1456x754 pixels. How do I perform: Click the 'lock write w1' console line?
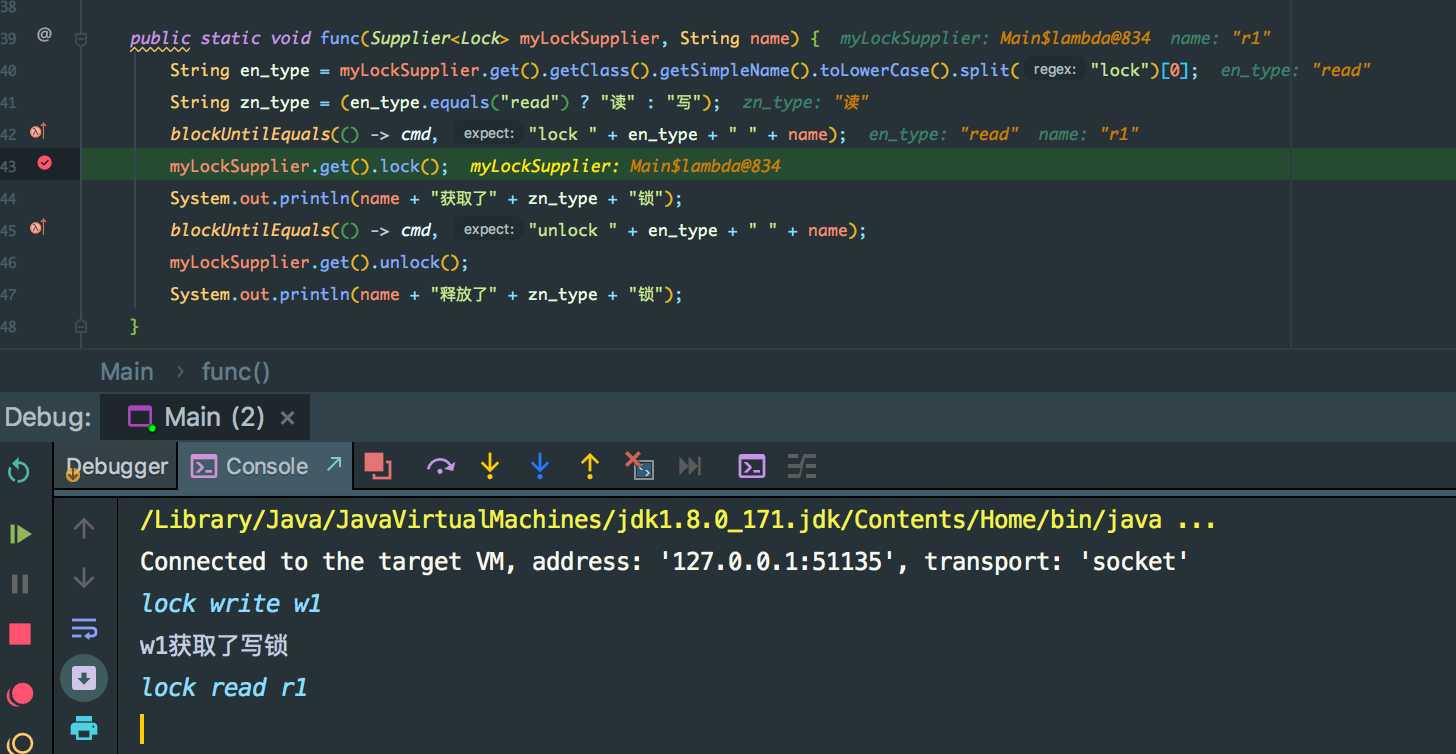point(231,603)
